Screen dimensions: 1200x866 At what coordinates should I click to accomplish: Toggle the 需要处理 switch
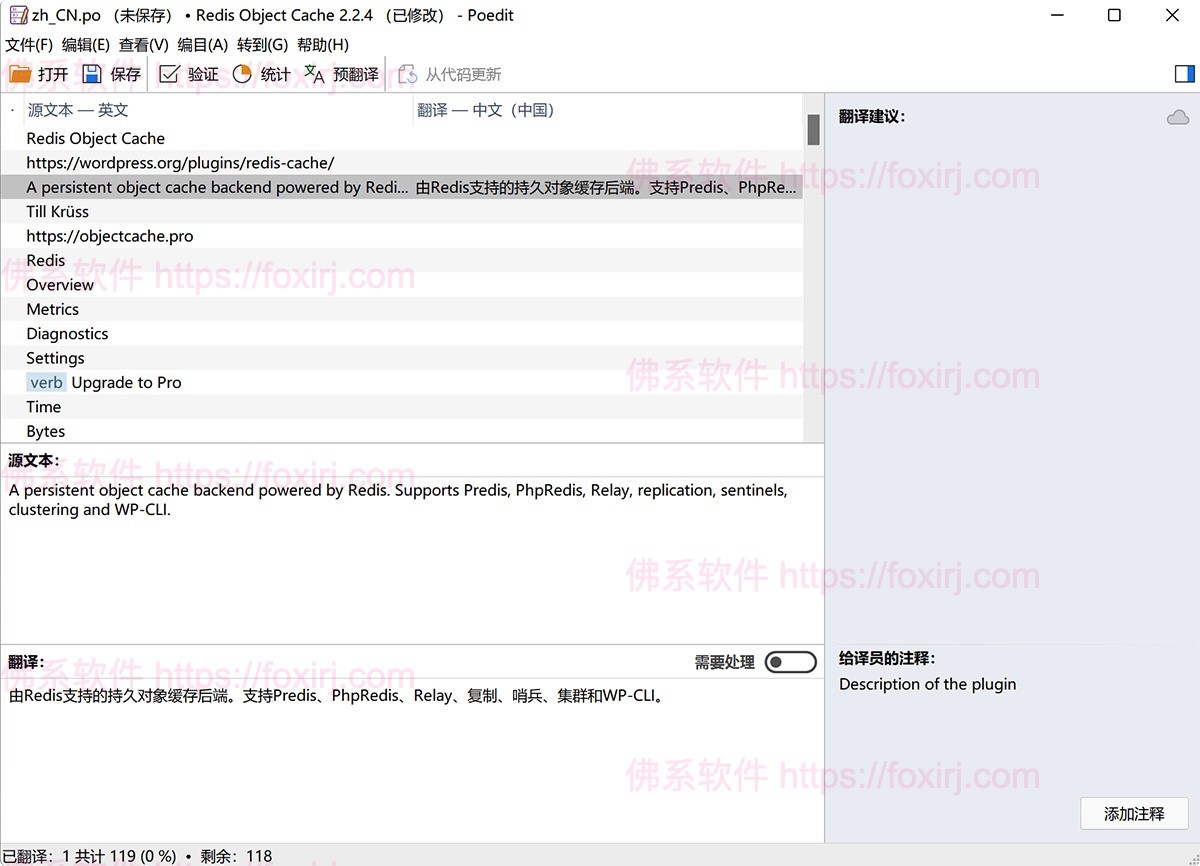790,661
